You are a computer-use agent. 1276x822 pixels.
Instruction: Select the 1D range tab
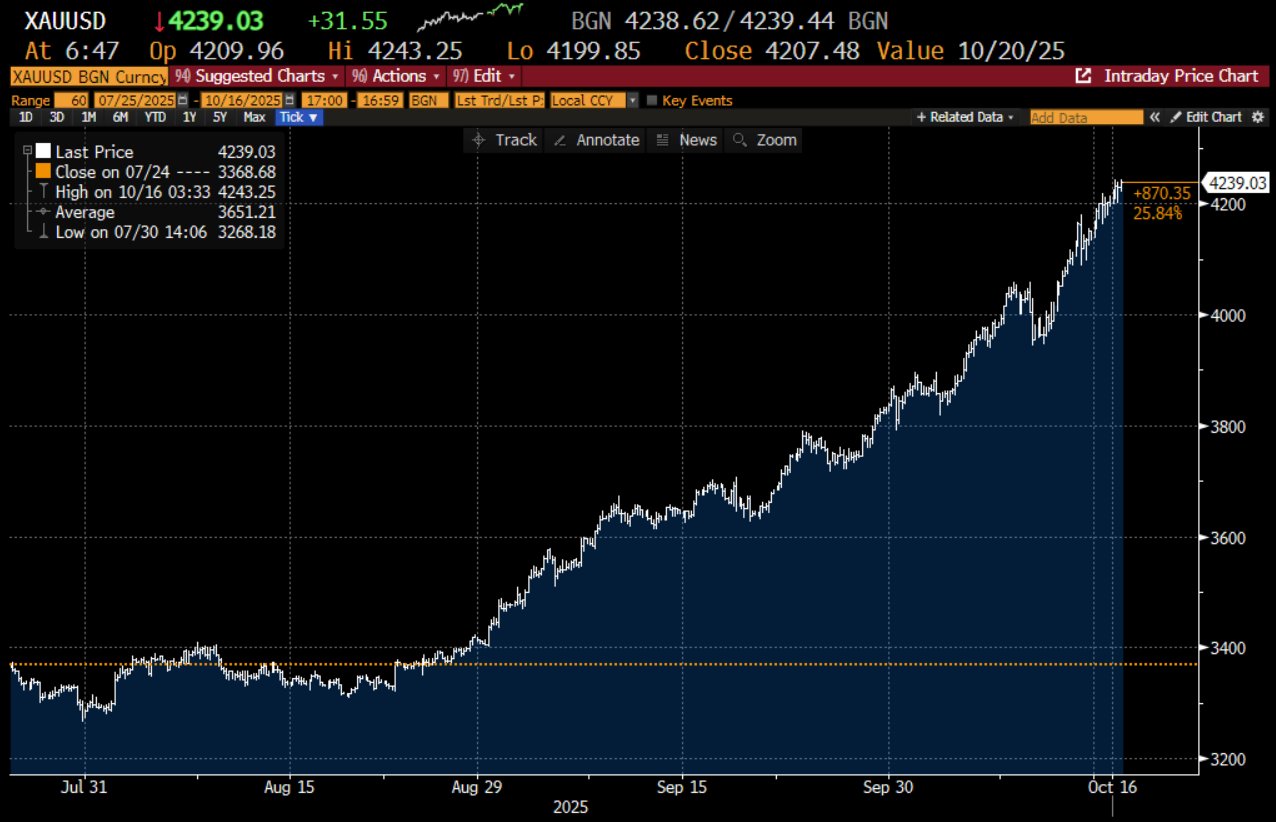[26, 117]
